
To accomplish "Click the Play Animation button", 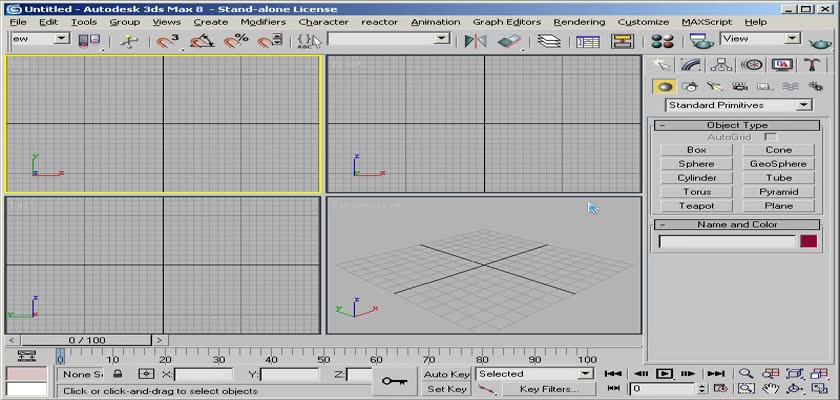I will click(664, 374).
